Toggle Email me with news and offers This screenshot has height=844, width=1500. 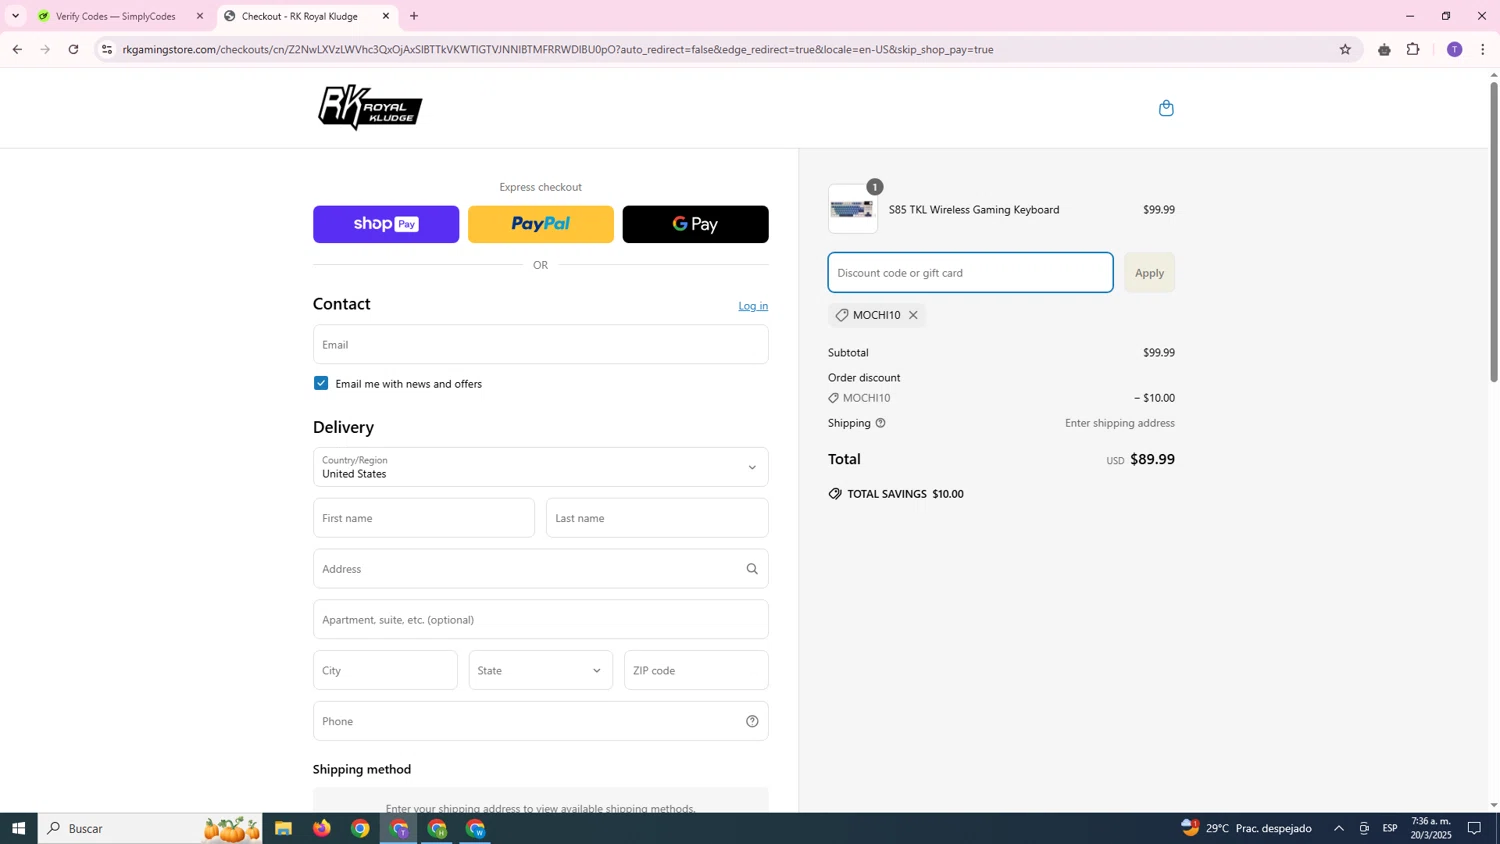[x=321, y=383]
